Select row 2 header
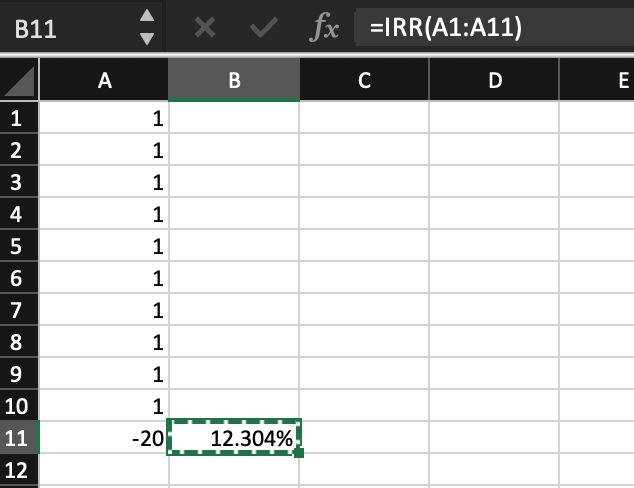Image resolution: width=634 pixels, height=488 pixels. click(19, 150)
